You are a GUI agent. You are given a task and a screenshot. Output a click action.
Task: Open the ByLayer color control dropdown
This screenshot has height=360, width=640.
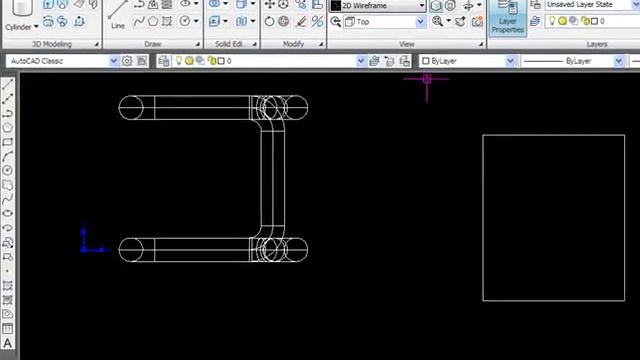coord(510,61)
